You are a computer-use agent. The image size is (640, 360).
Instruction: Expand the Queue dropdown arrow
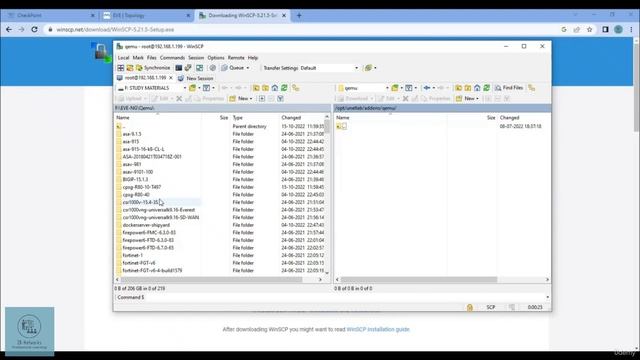[248, 68]
